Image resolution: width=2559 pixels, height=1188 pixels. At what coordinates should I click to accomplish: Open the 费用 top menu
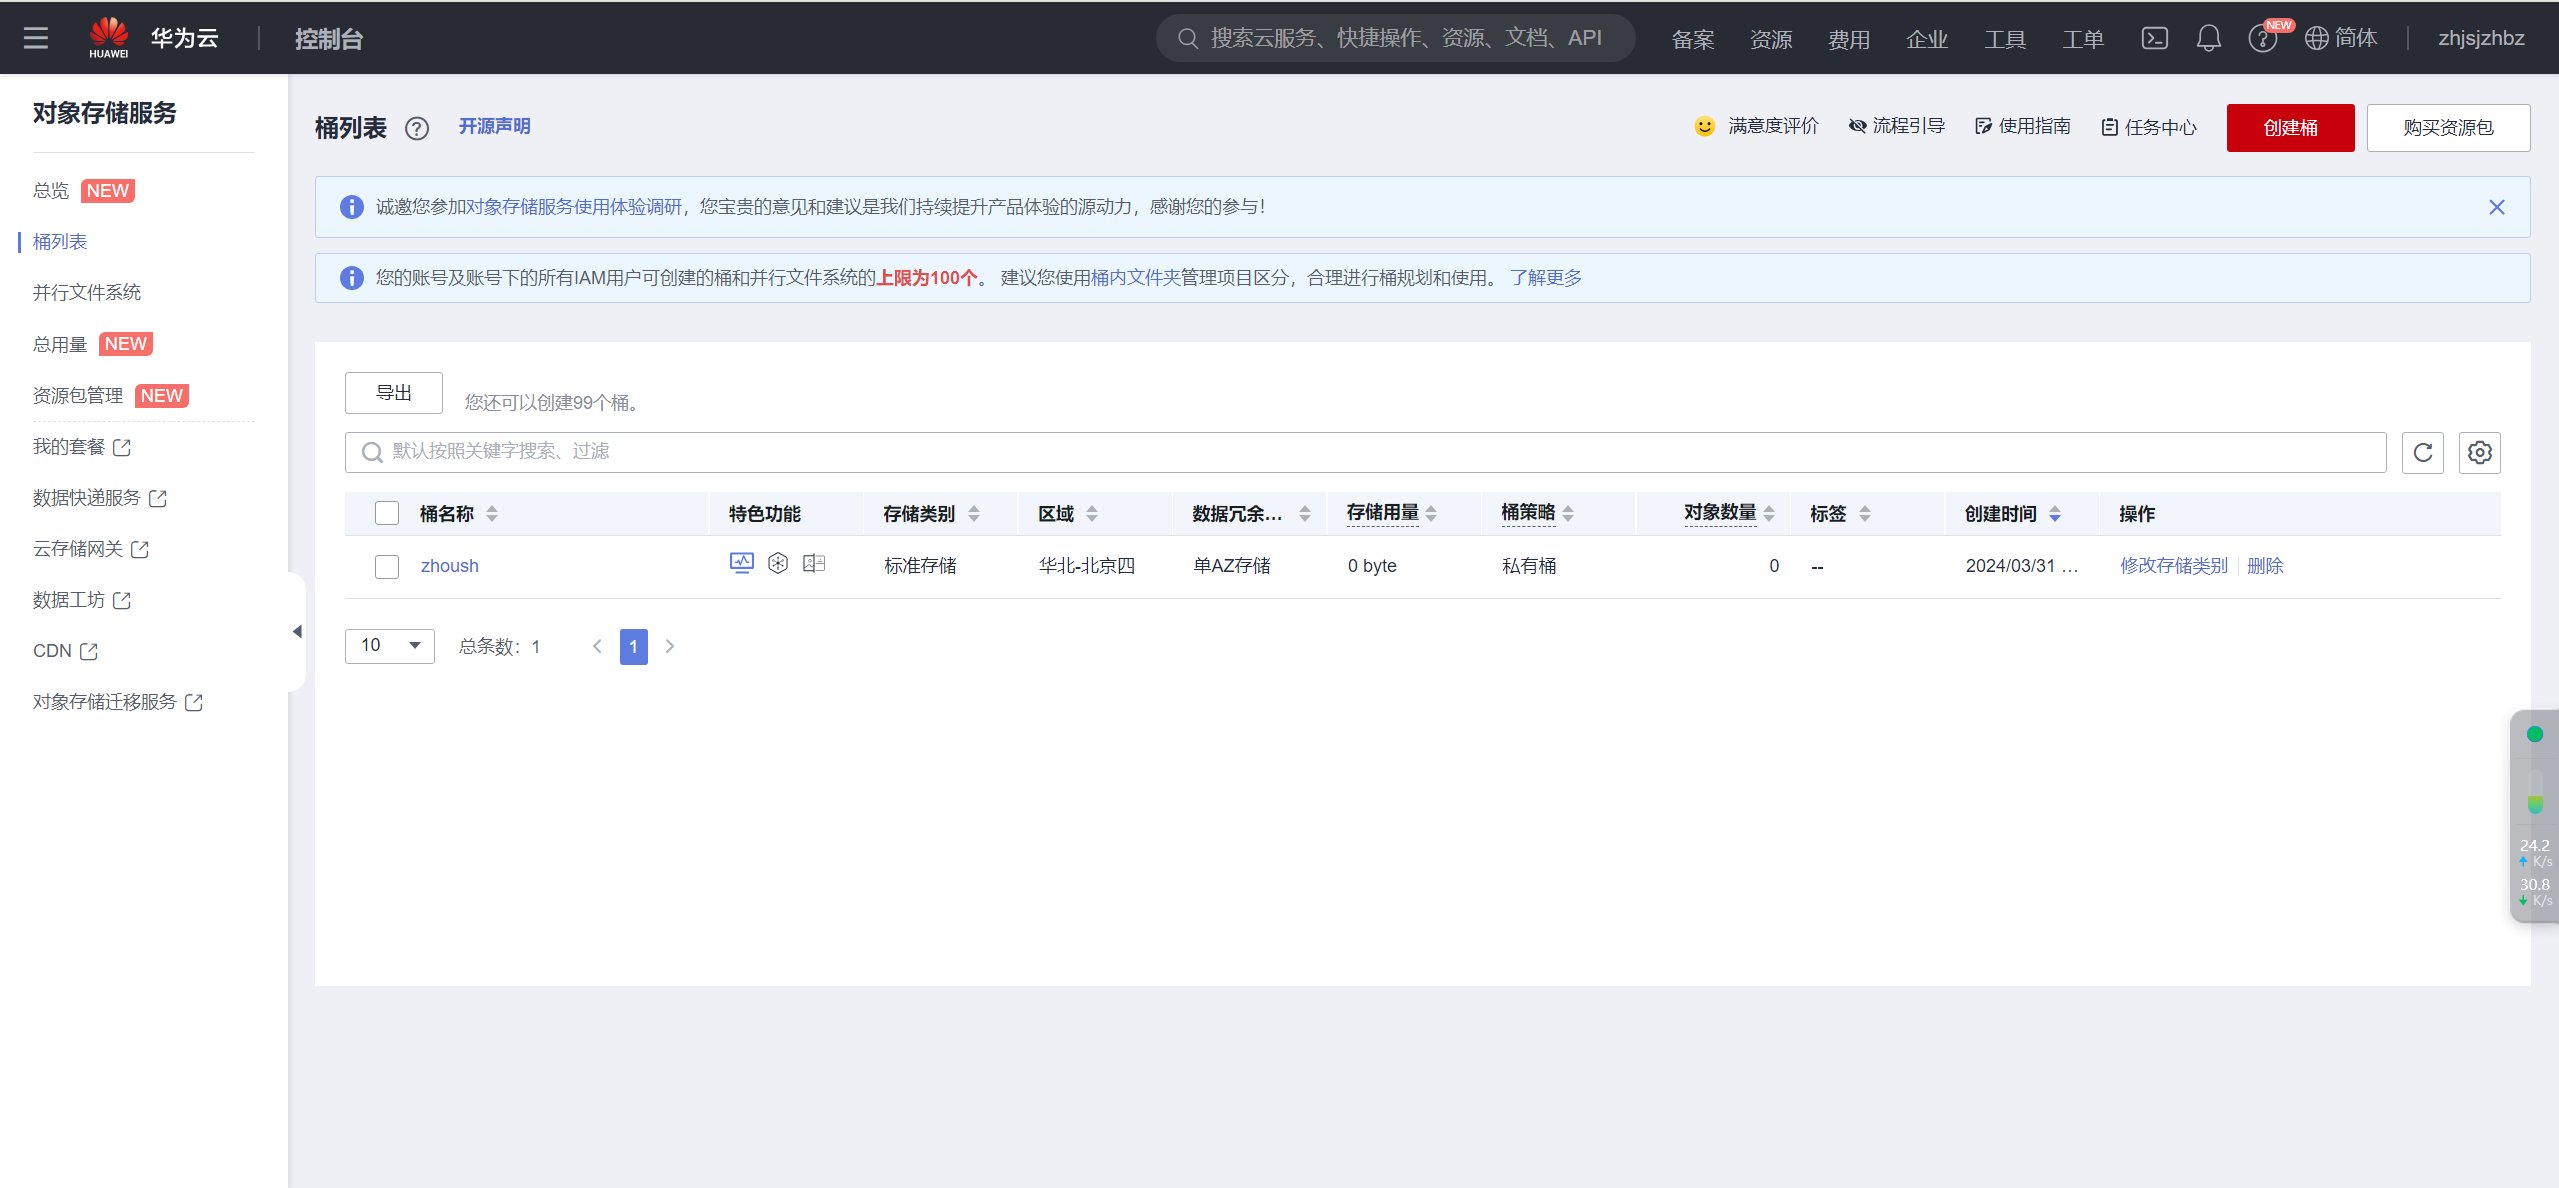coord(1848,39)
